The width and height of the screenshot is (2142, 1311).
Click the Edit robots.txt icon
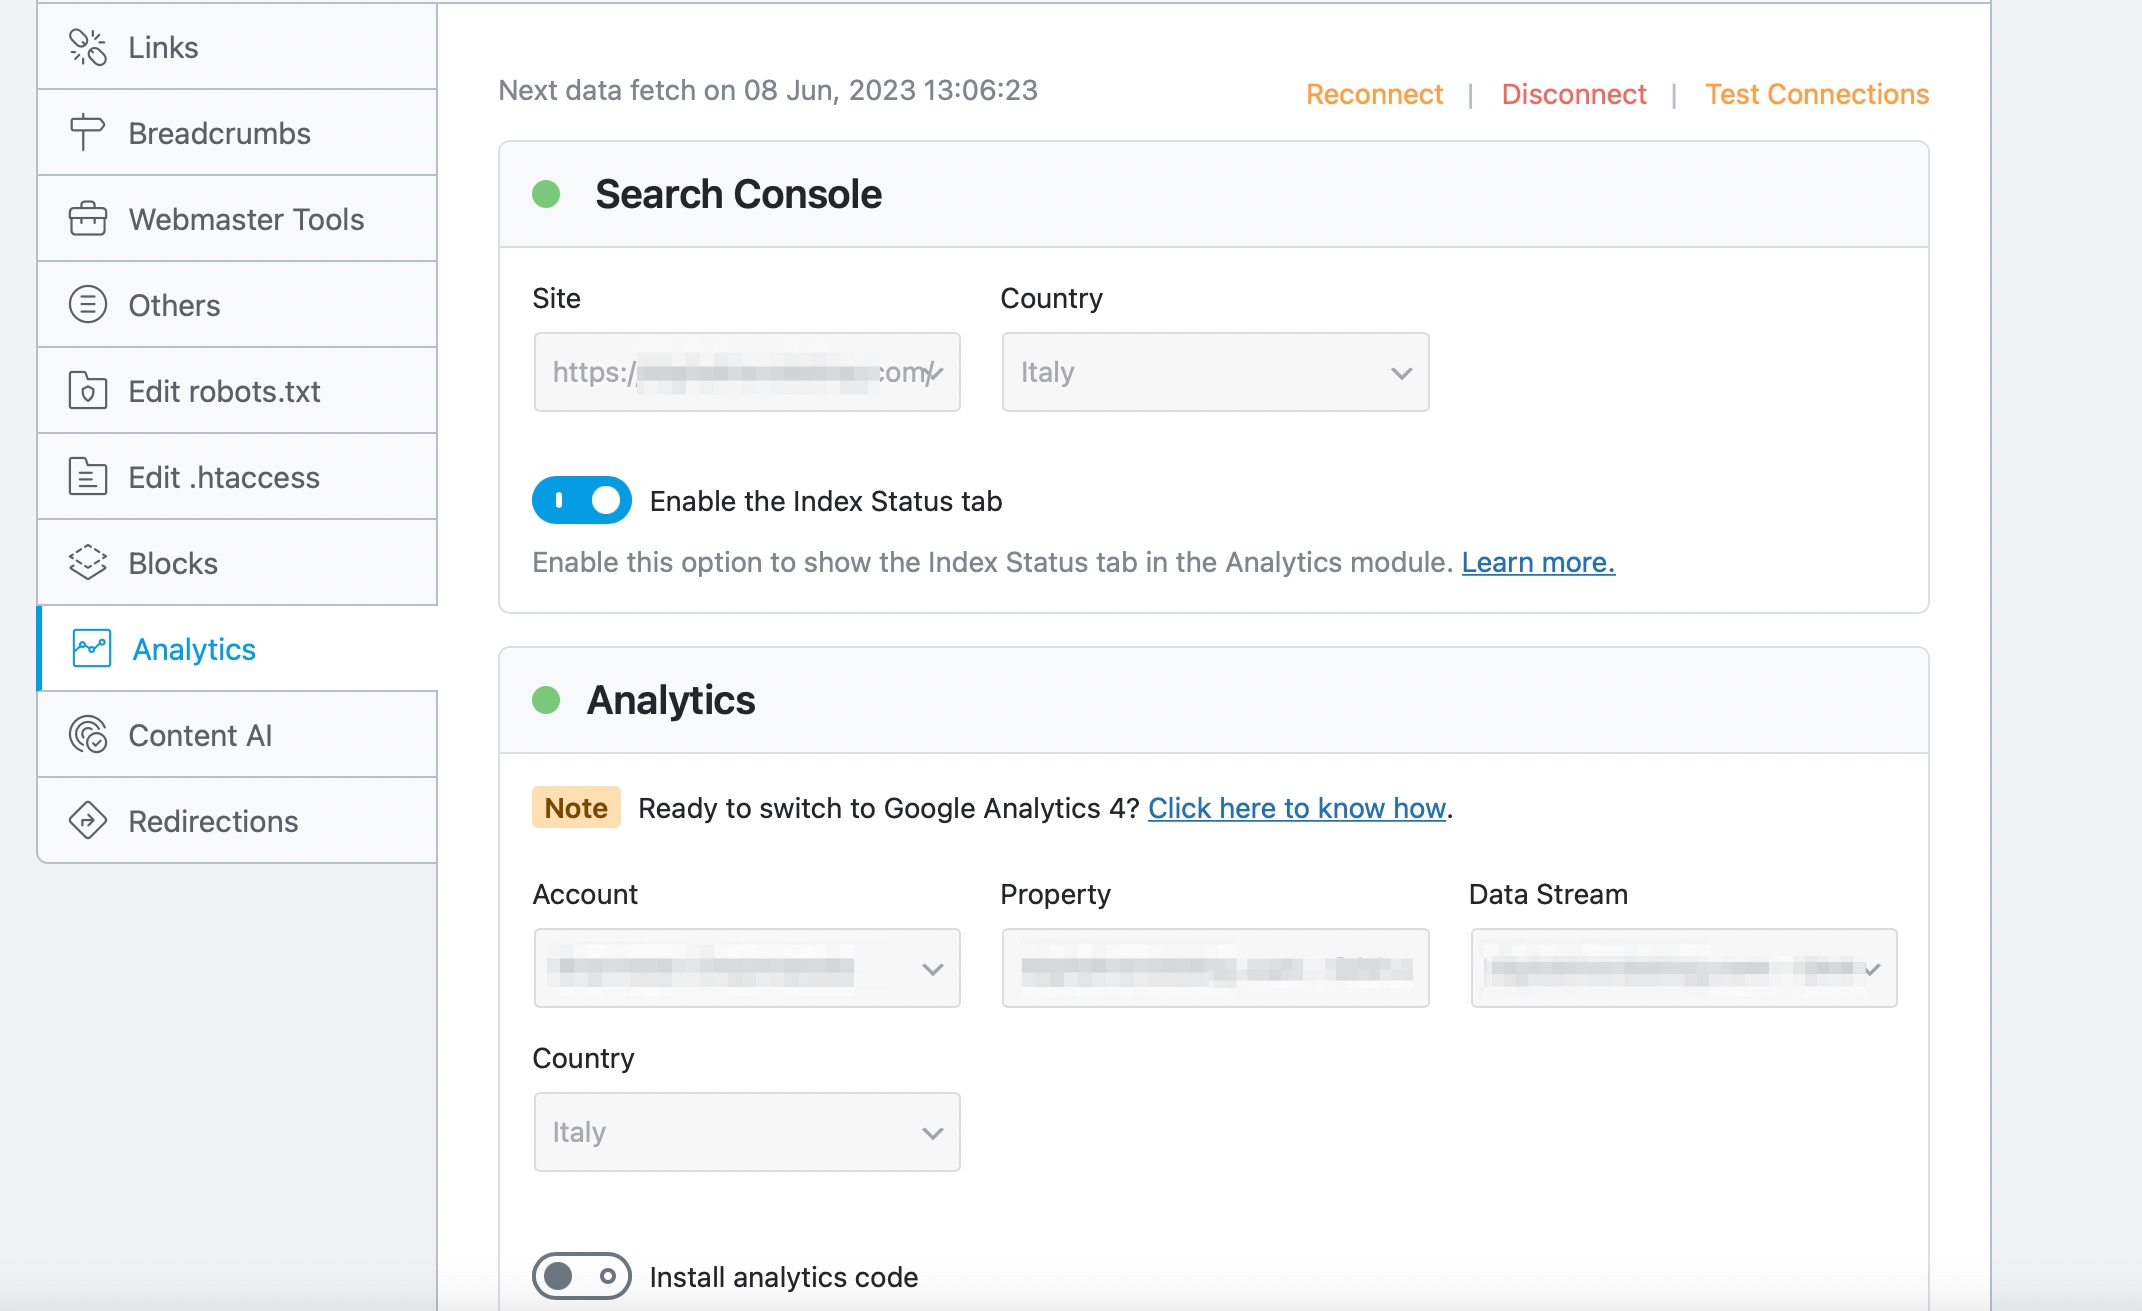(87, 390)
